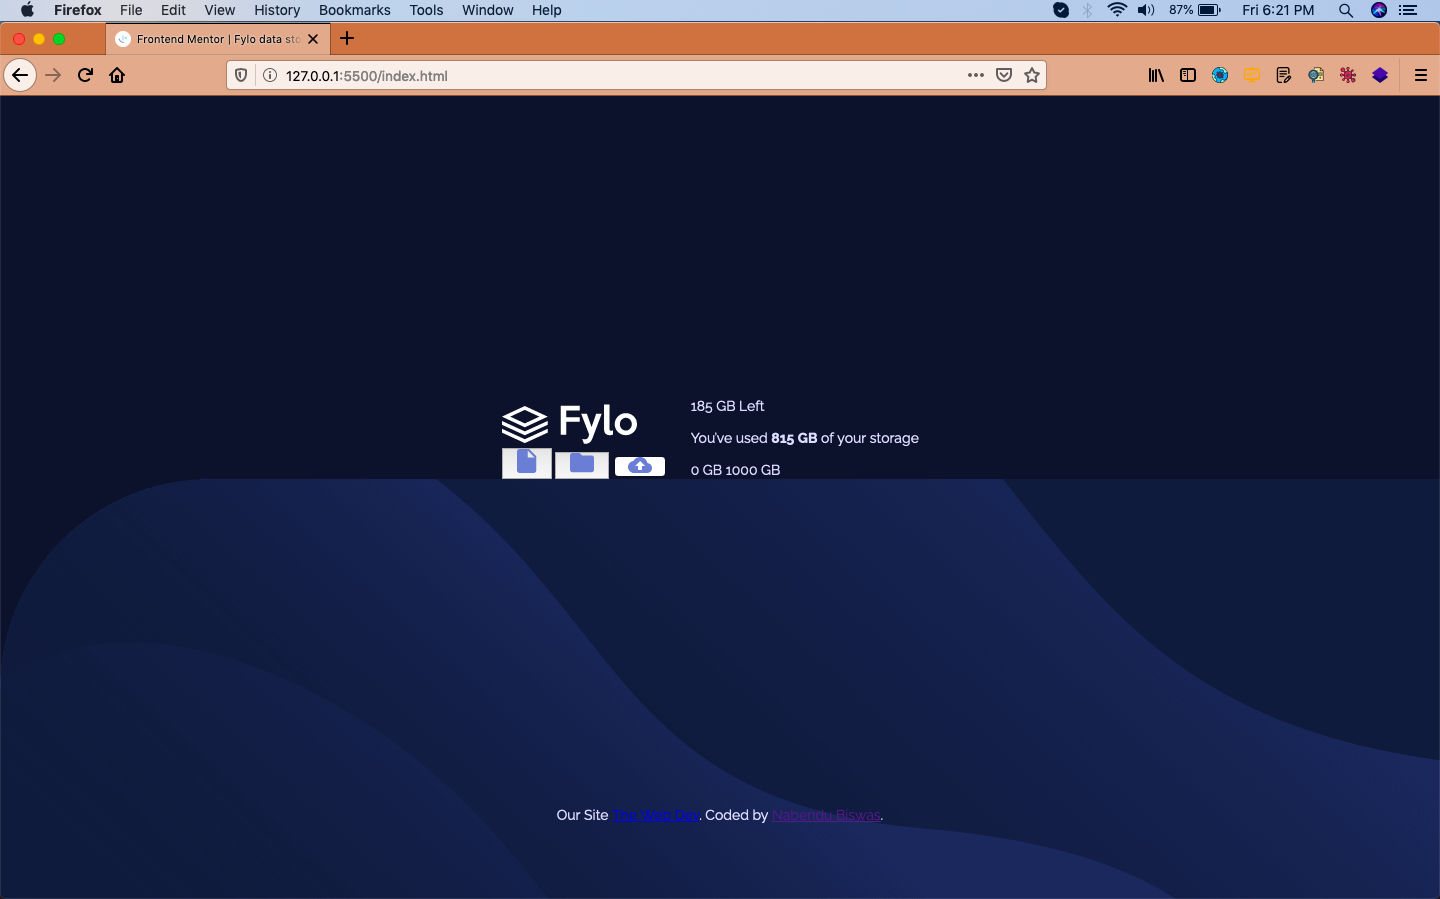Open the Library toolbar icon
Screen dimensions: 1440x899
point(1156,75)
